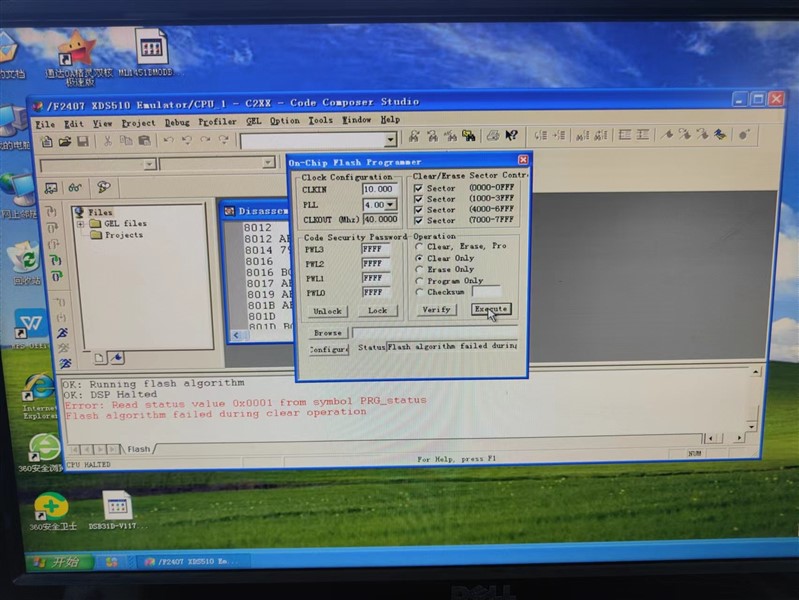Click the Run running-man icon
799x600 pixels.
63,333
